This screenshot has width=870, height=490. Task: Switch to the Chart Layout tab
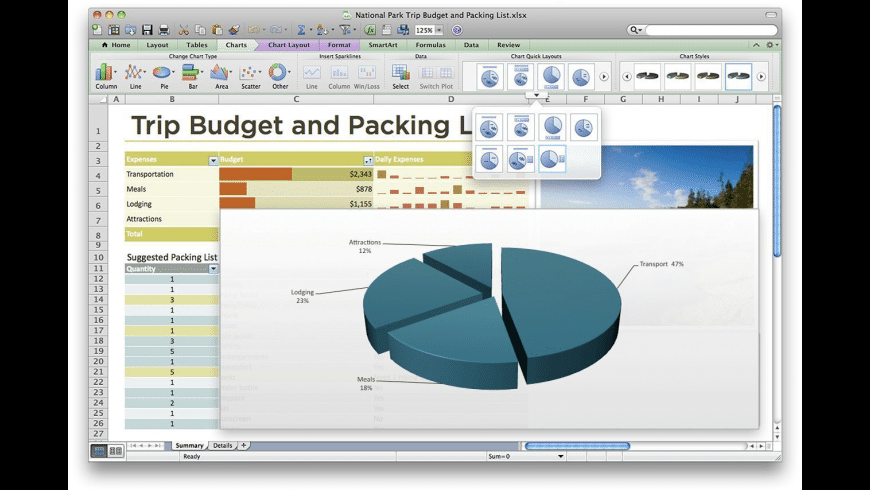[x=289, y=45]
